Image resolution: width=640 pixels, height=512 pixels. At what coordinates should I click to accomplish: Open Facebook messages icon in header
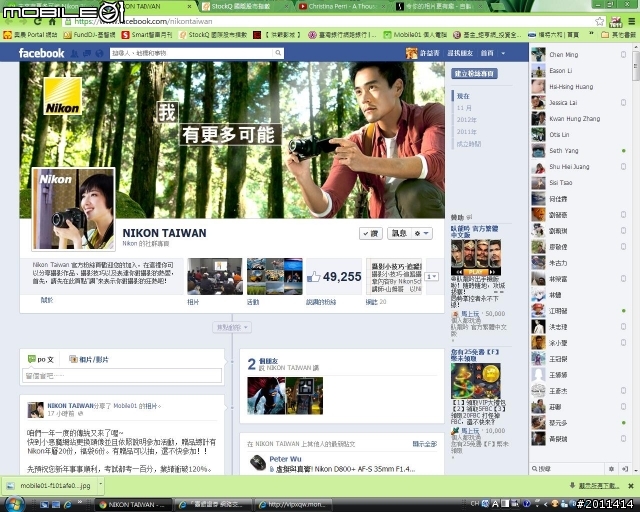click(x=87, y=53)
